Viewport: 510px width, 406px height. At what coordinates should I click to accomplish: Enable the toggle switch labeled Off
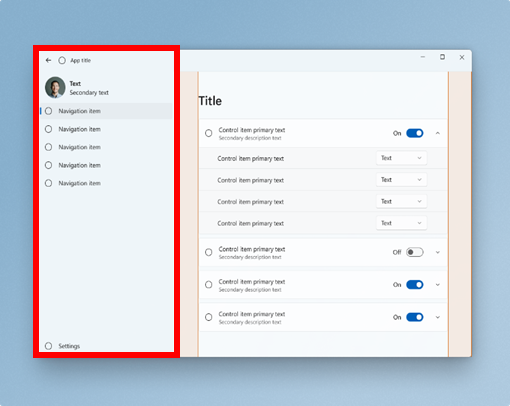click(x=415, y=252)
